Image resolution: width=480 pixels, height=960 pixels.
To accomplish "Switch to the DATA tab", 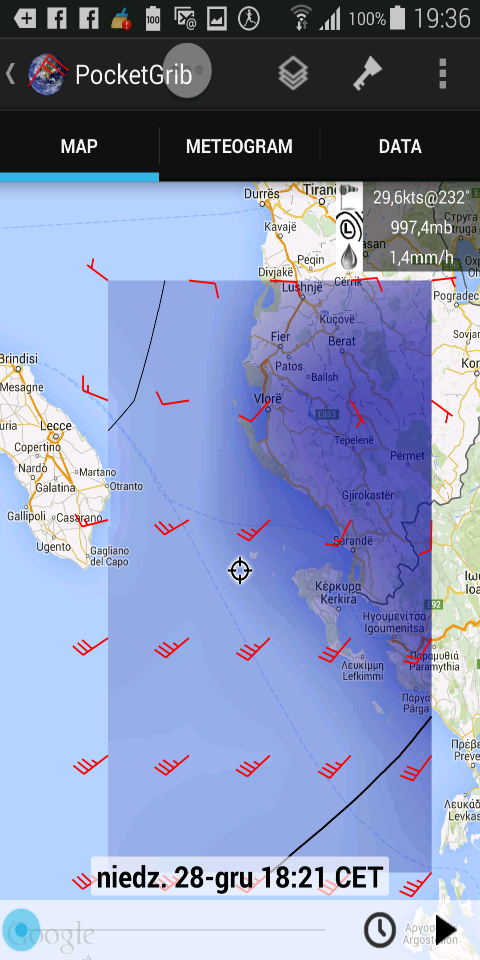I will coord(400,146).
